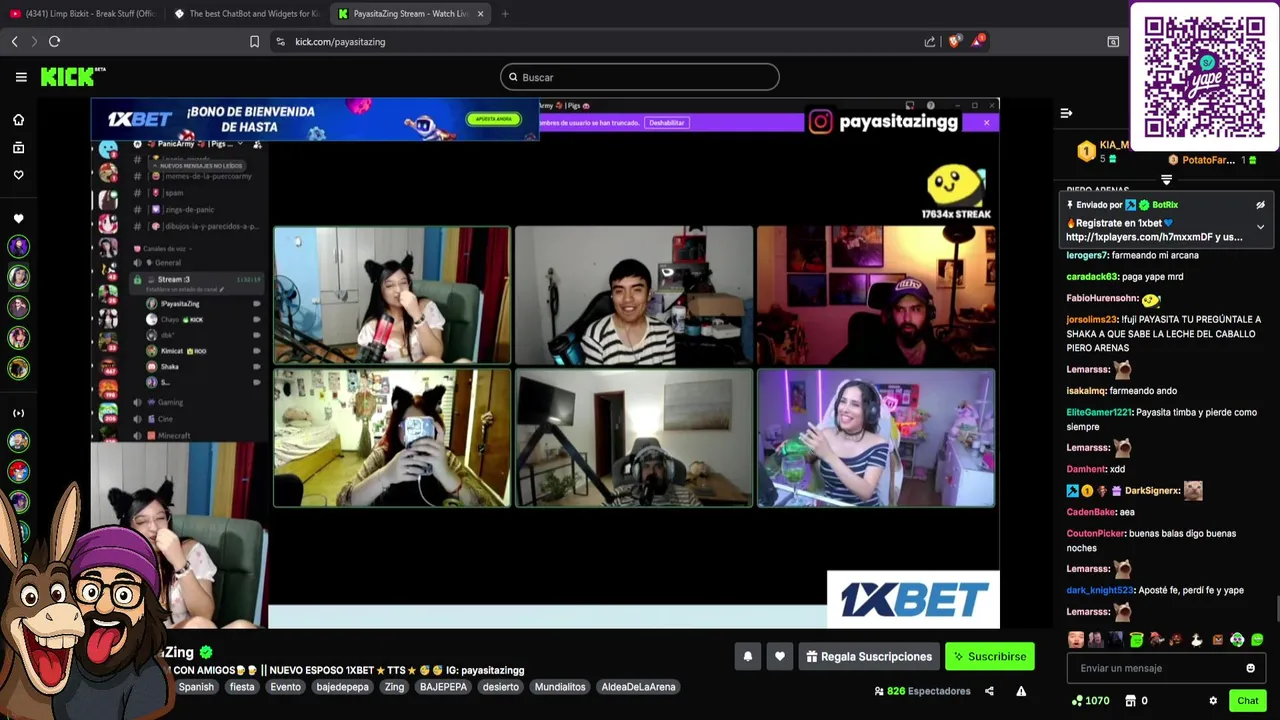Image resolution: width=1280 pixels, height=720 pixels.
Task: Select the bajedepepa tag
Action: click(342, 687)
